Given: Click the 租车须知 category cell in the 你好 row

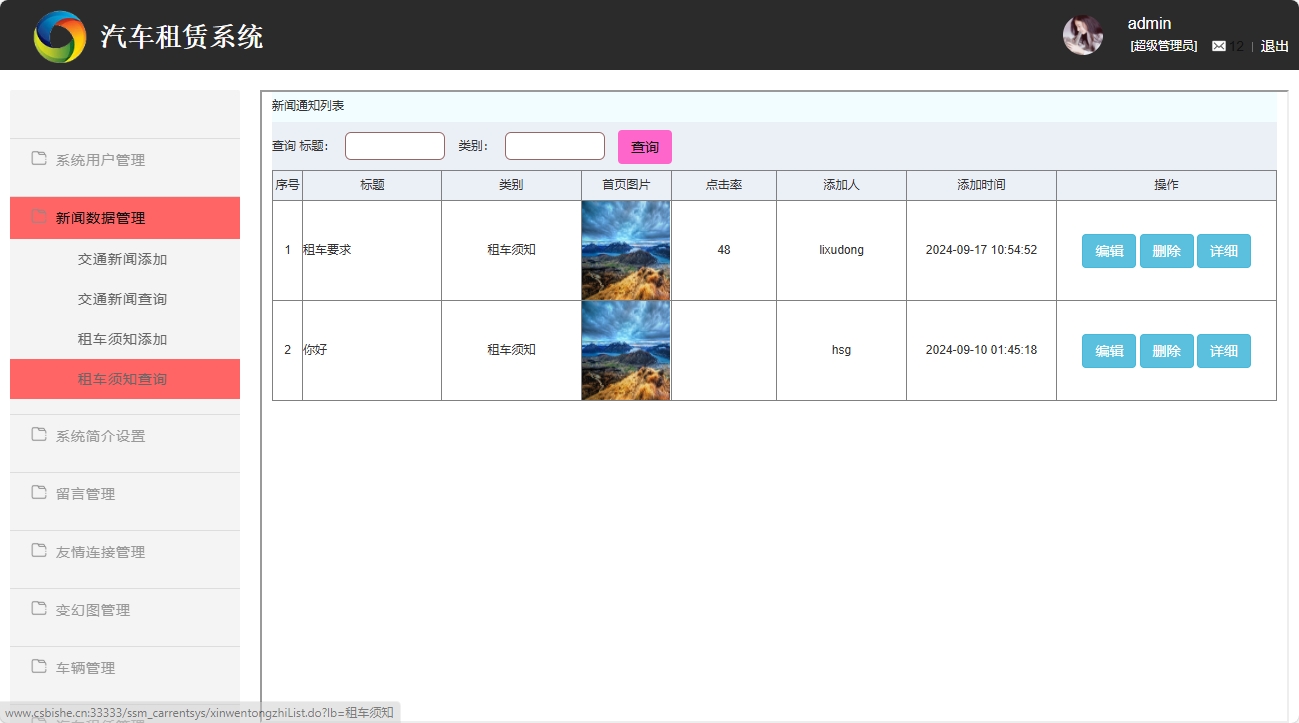Looking at the screenshot, I should (x=511, y=350).
